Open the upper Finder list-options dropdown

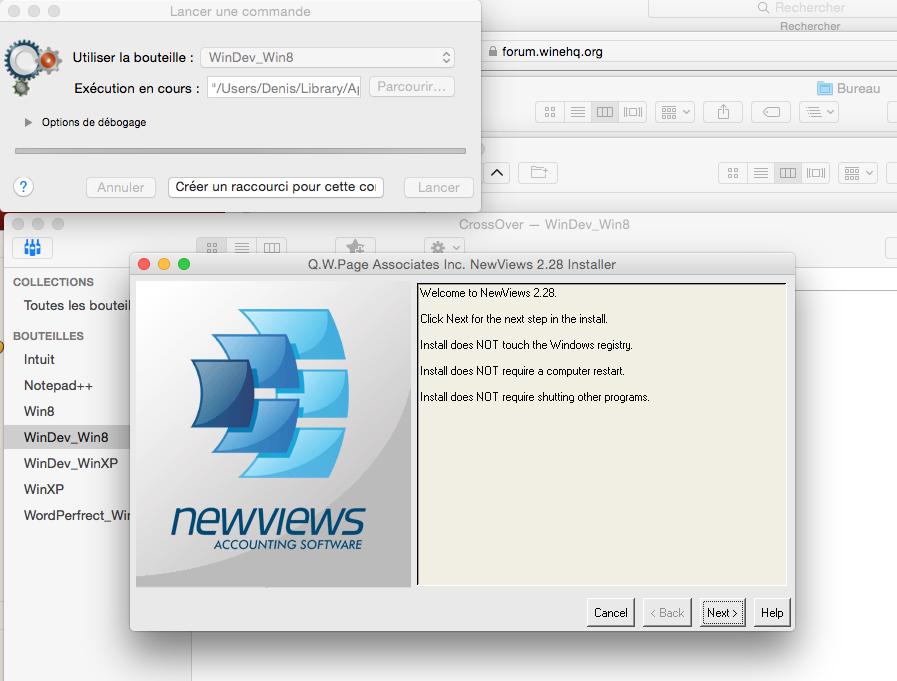[819, 112]
